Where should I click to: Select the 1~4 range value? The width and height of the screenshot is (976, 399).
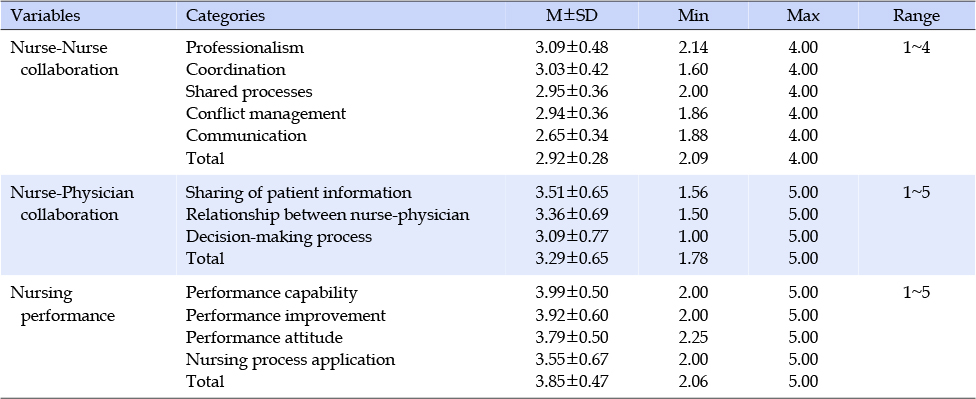tap(916, 47)
